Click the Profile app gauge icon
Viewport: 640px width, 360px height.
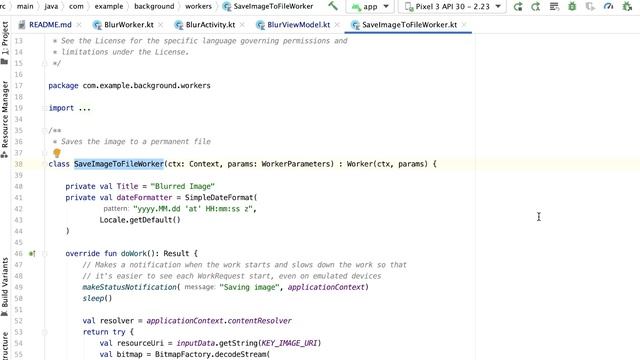608,6
